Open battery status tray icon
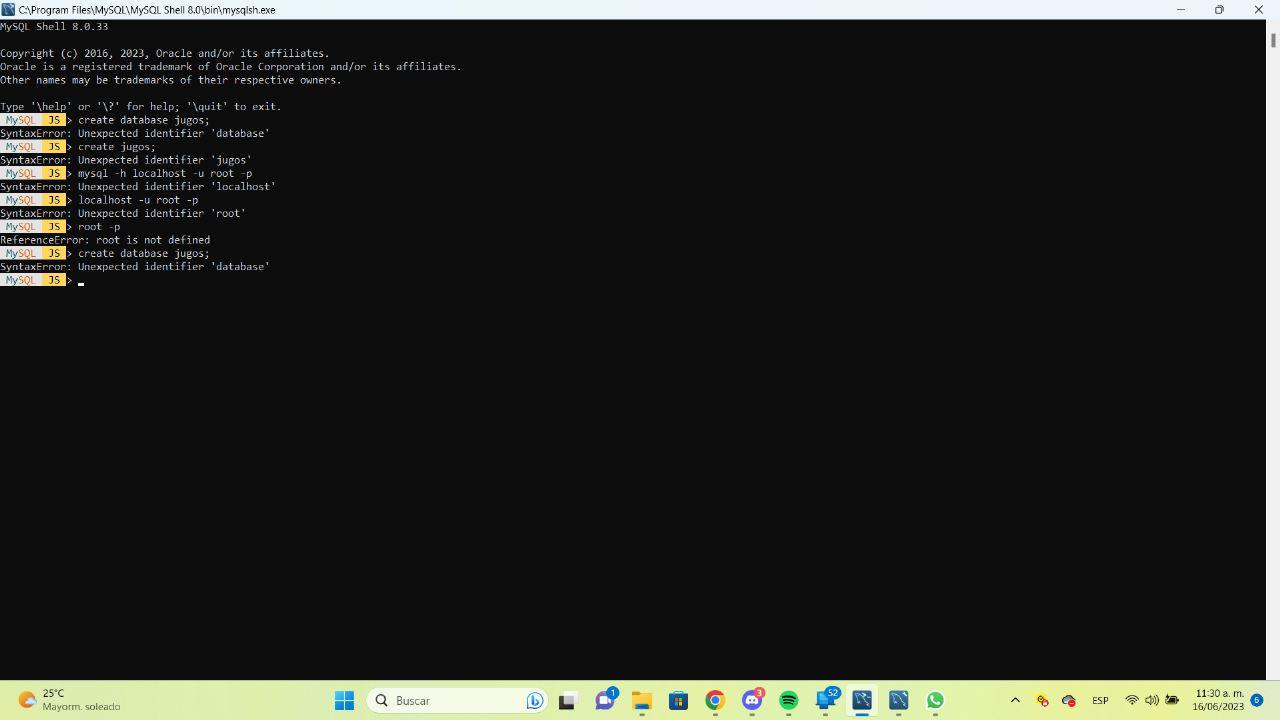Screen dimensions: 1280x720 point(1172,700)
